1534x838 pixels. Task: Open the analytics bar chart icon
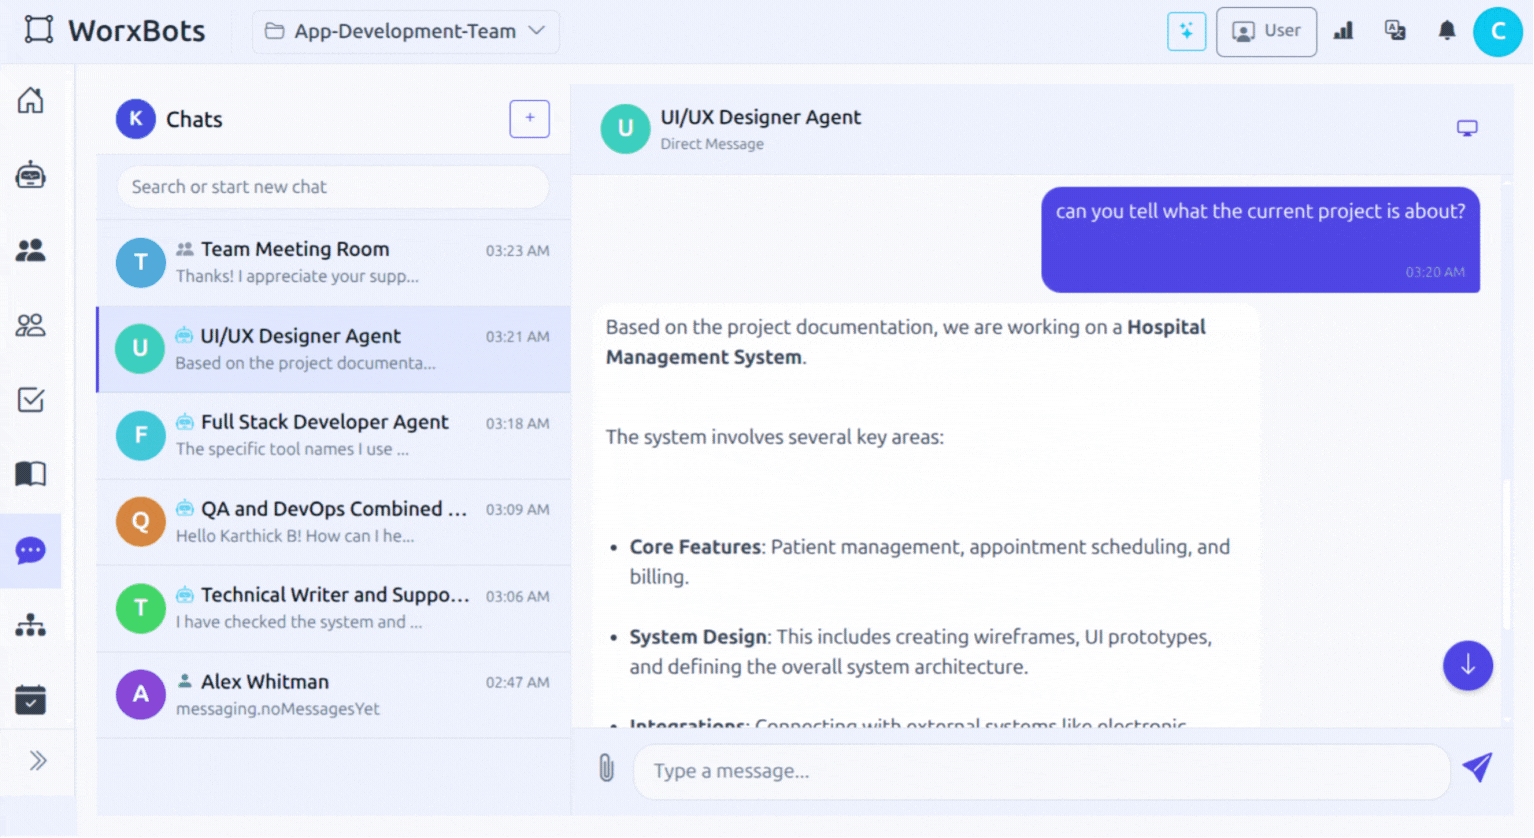click(x=1343, y=30)
